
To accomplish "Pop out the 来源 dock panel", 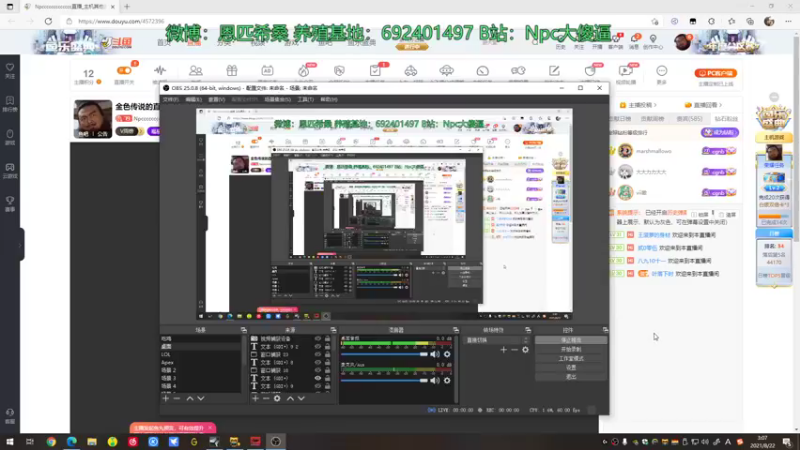I will point(333,330).
